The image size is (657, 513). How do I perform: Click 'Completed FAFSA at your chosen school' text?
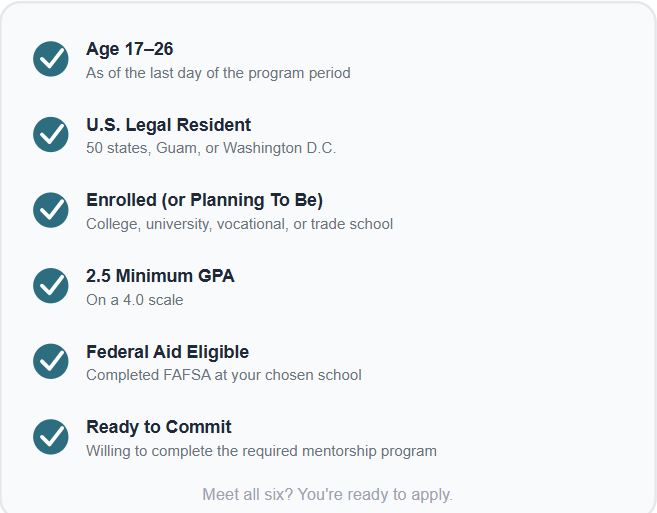click(x=224, y=375)
